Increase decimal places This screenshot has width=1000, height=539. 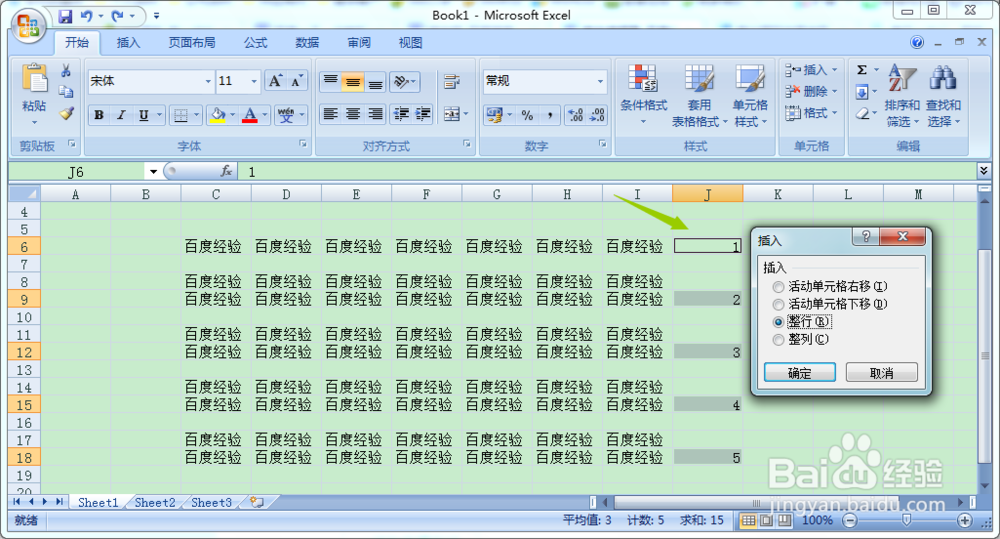tap(575, 115)
